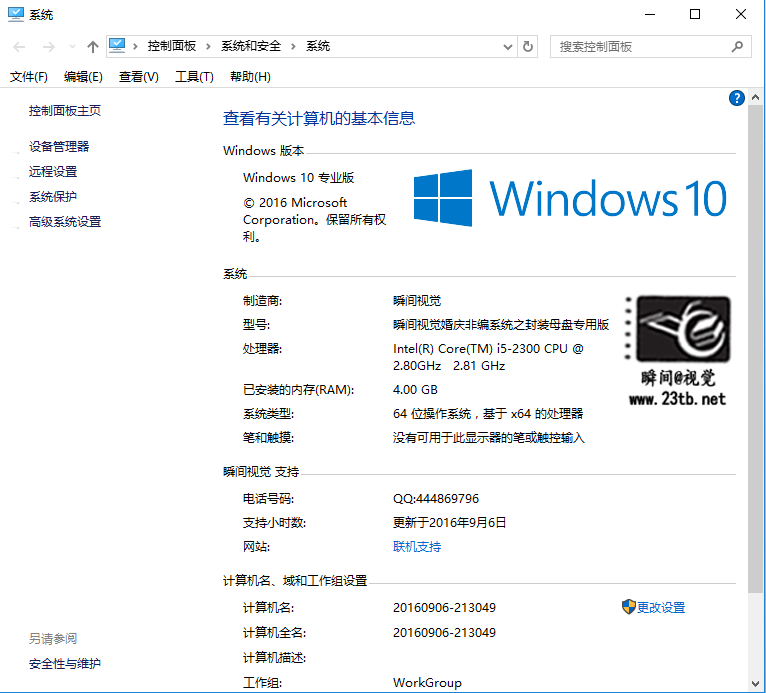This screenshot has height=693, width=766.
Task: Click 更改设置 shield link
Action: click(660, 608)
